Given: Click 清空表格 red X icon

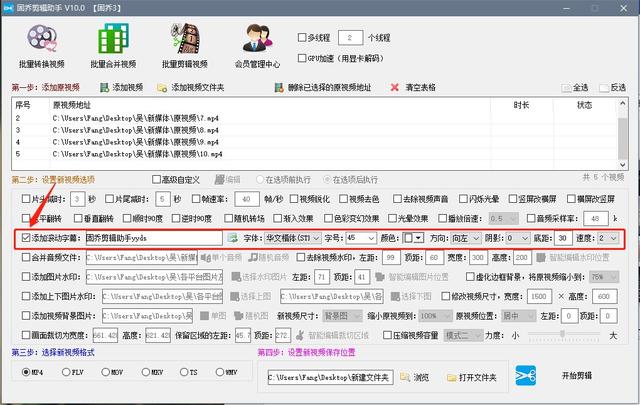Looking at the screenshot, I should (x=398, y=87).
